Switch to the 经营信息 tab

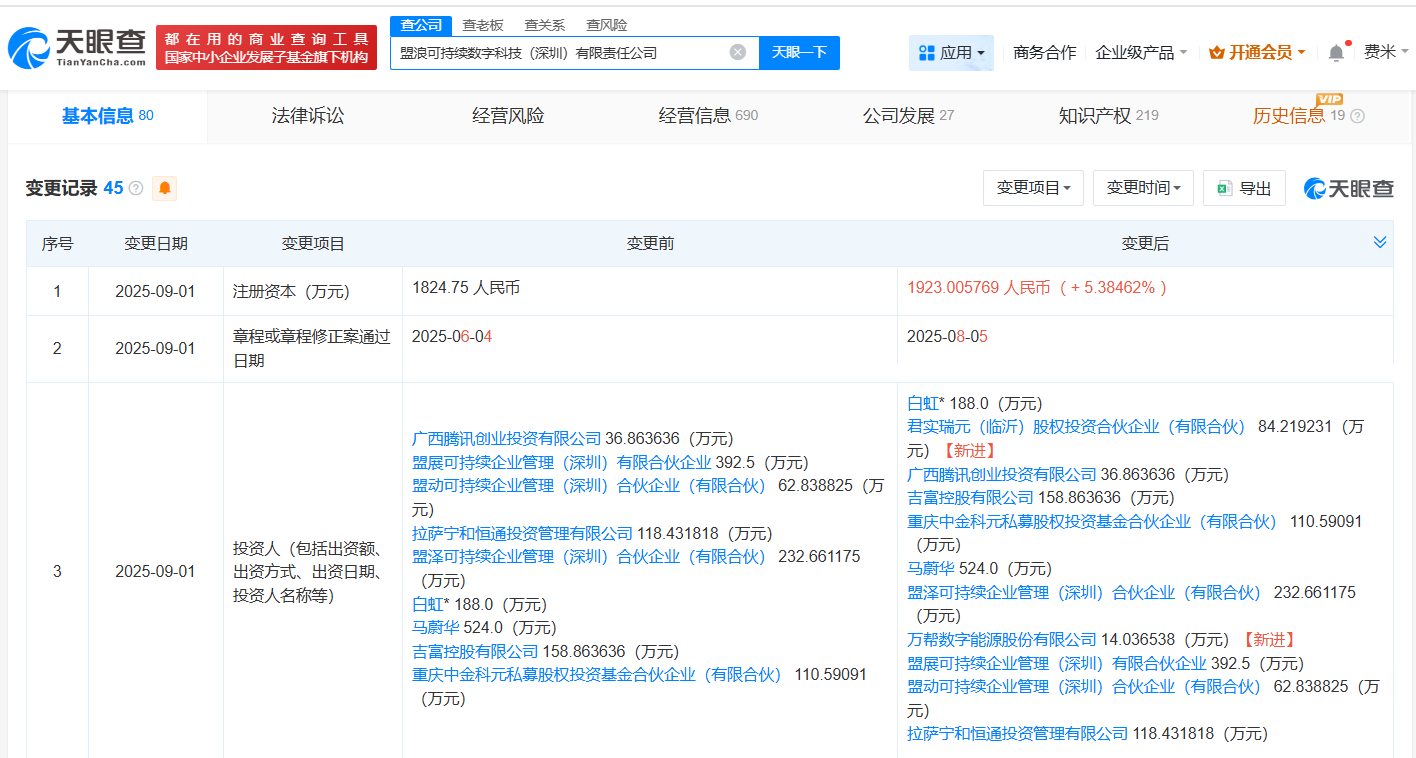coord(708,116)
